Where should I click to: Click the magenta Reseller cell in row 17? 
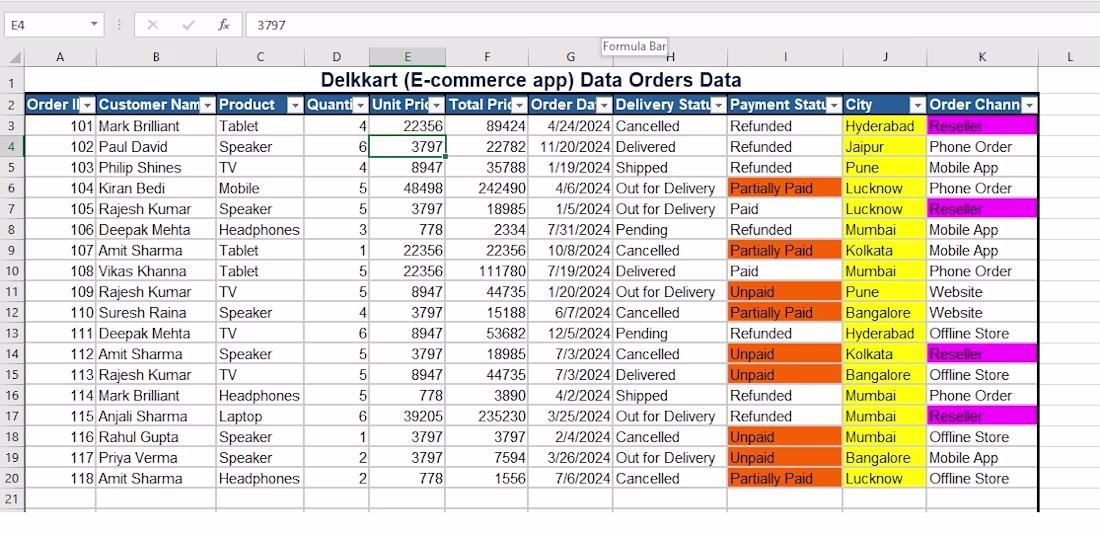point(982,417)
